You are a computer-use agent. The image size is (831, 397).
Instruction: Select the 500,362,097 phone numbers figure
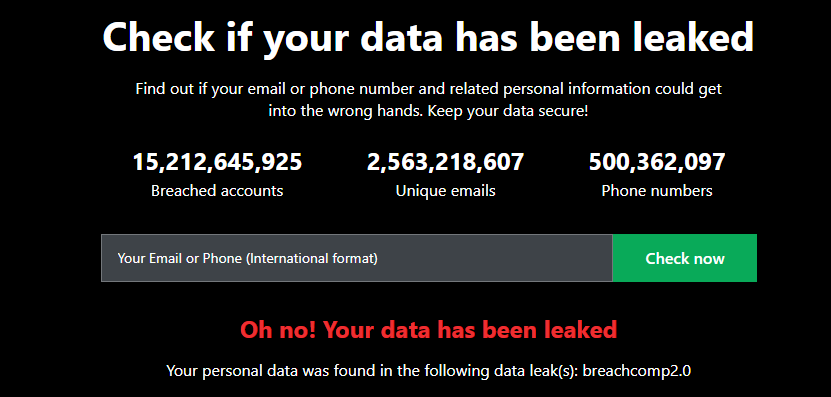tap(657, 162)
